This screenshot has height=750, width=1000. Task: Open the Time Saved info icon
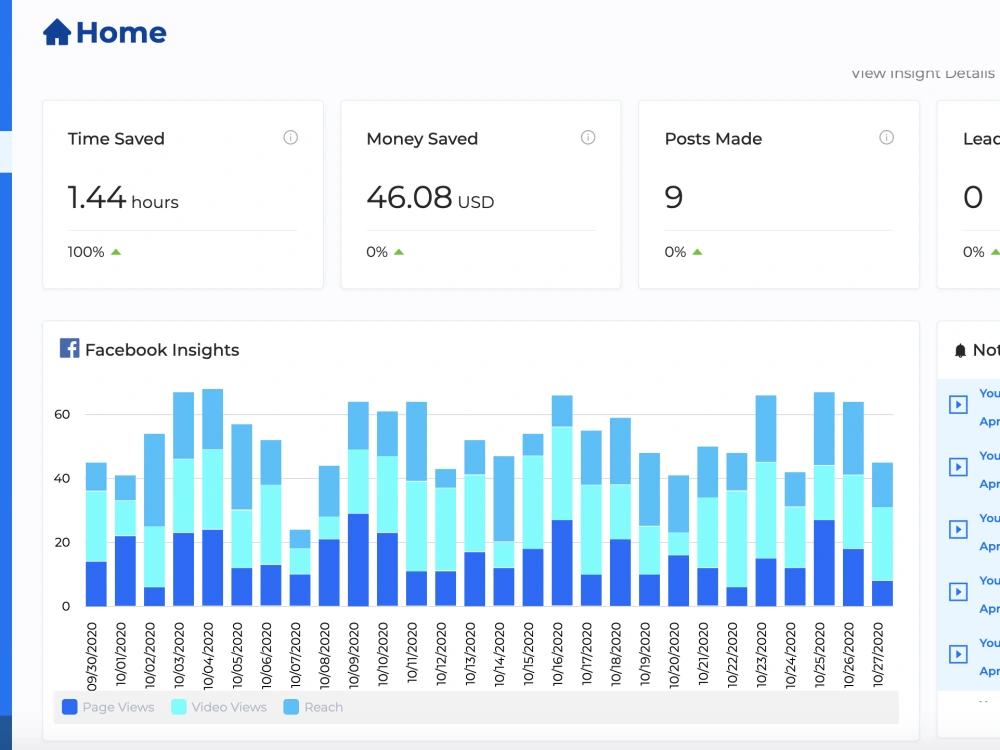click(290, 137)
